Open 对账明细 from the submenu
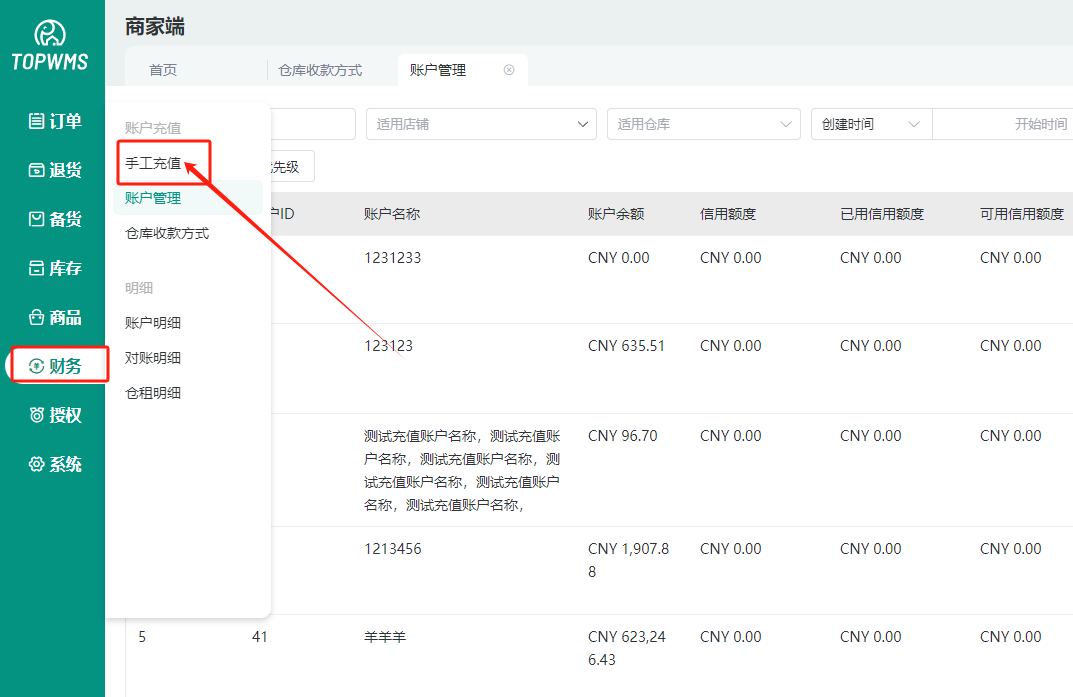Image resolution: width=1073 pixels, height=697 pixels. (153, 358)
